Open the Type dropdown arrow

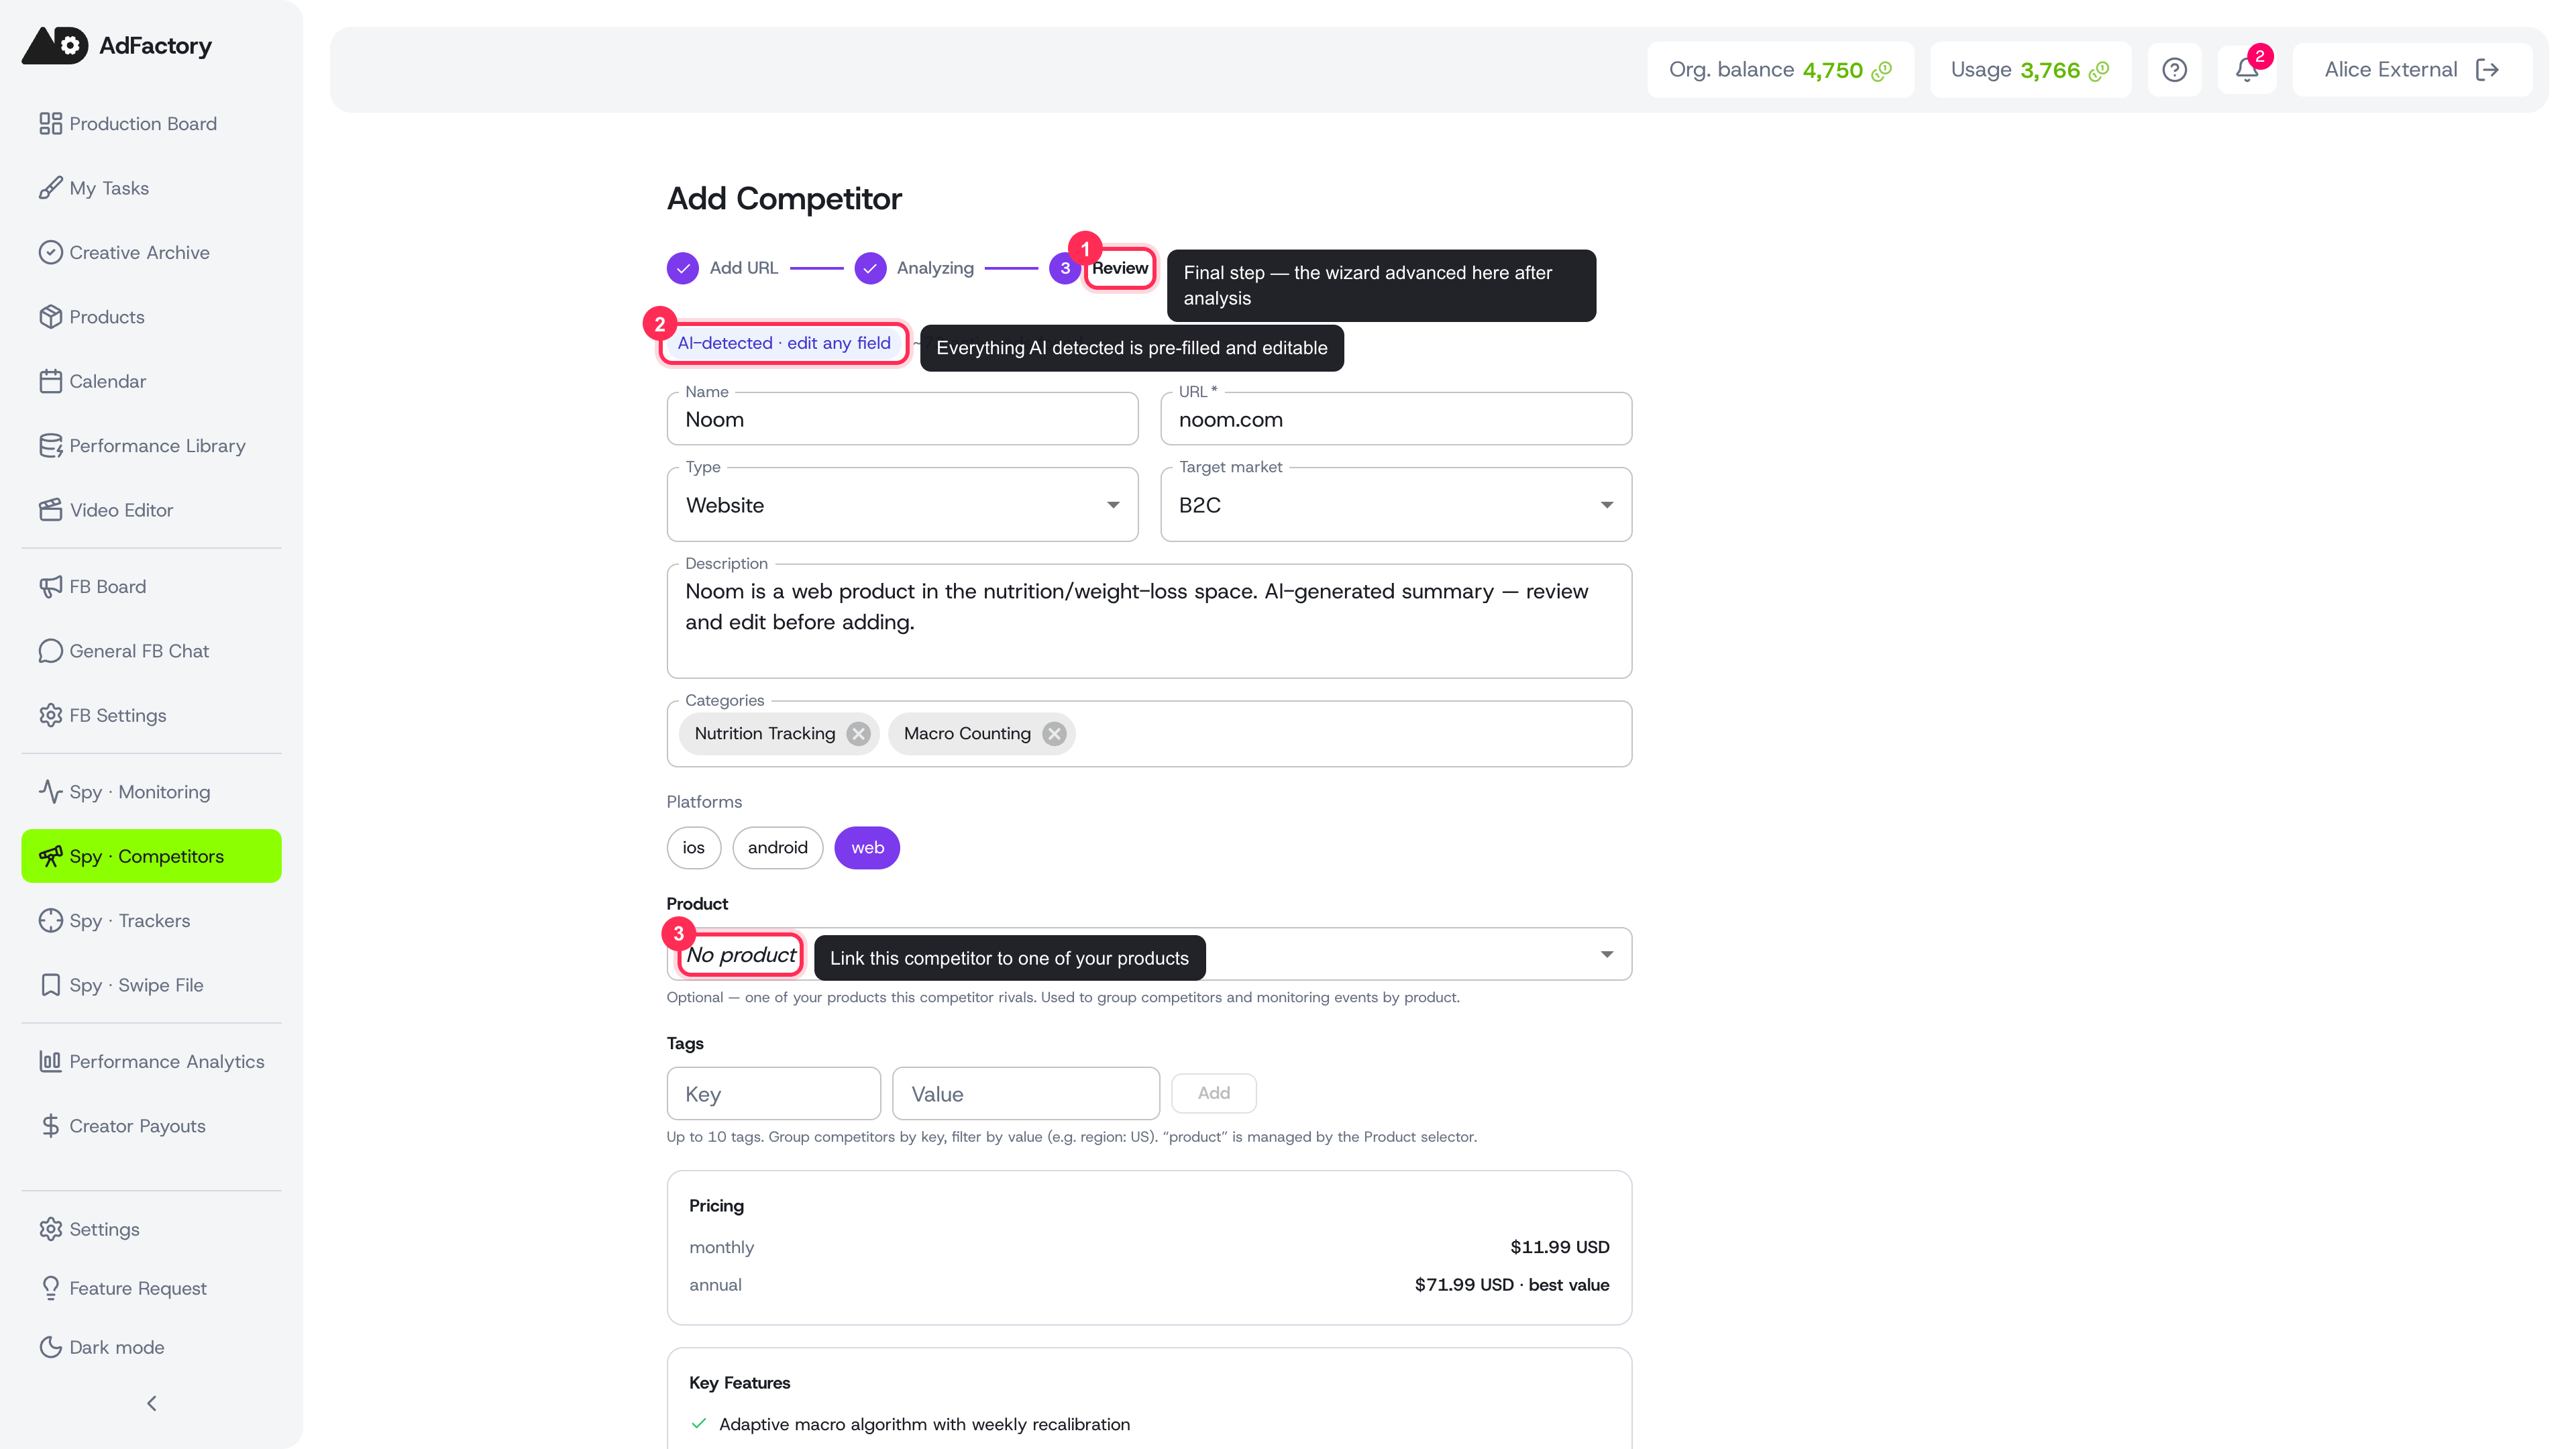1112,505
